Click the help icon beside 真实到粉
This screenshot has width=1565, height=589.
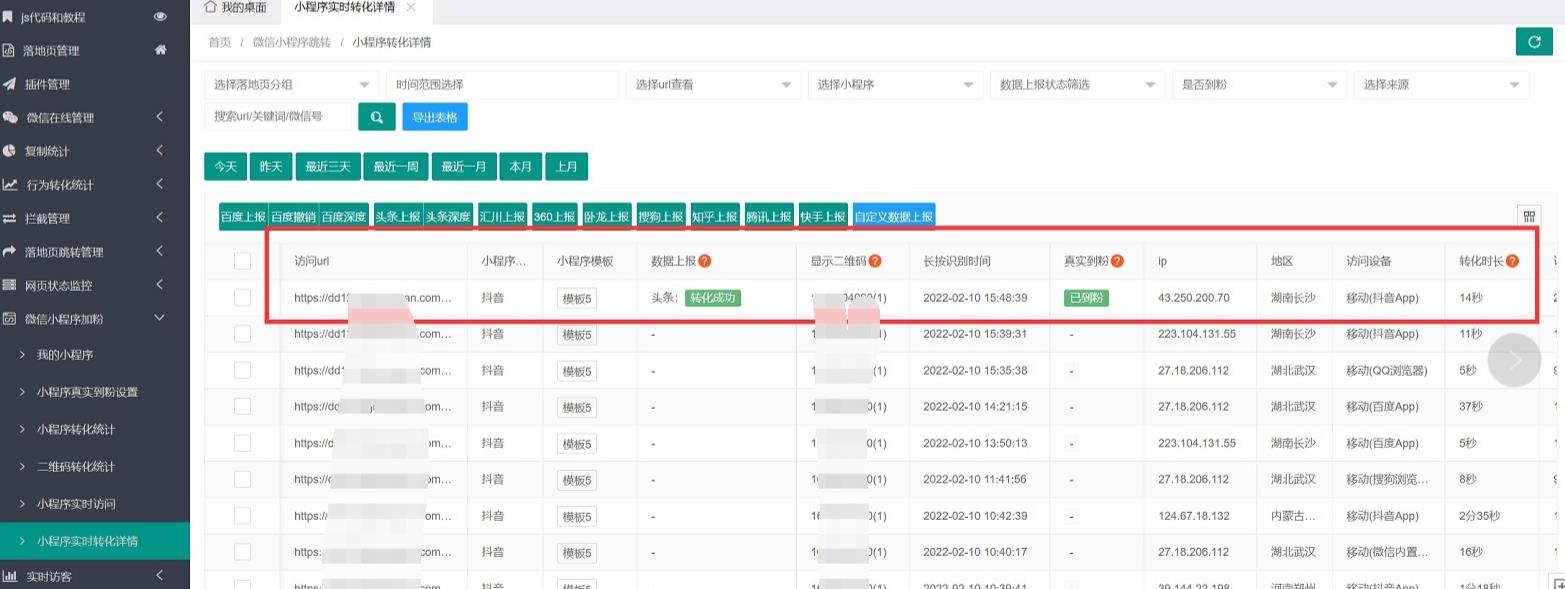point(1118,261)
